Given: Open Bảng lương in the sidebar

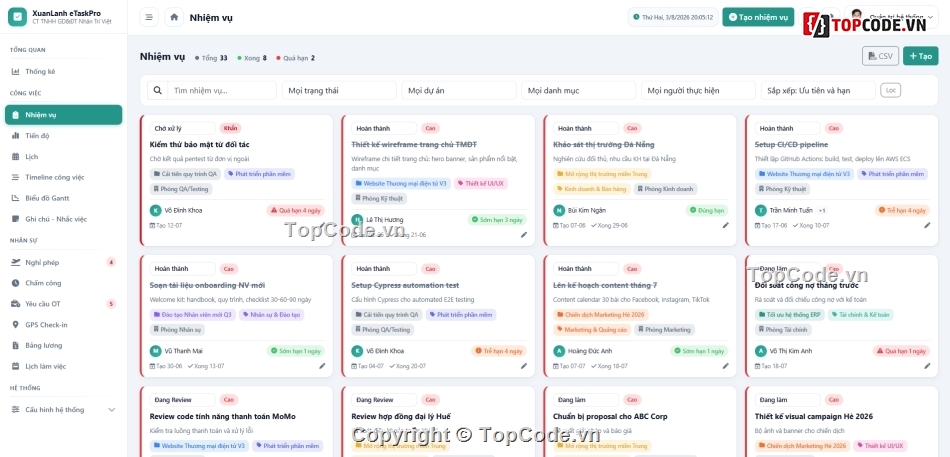Looking at the screenshot, I should coord(64,345).
